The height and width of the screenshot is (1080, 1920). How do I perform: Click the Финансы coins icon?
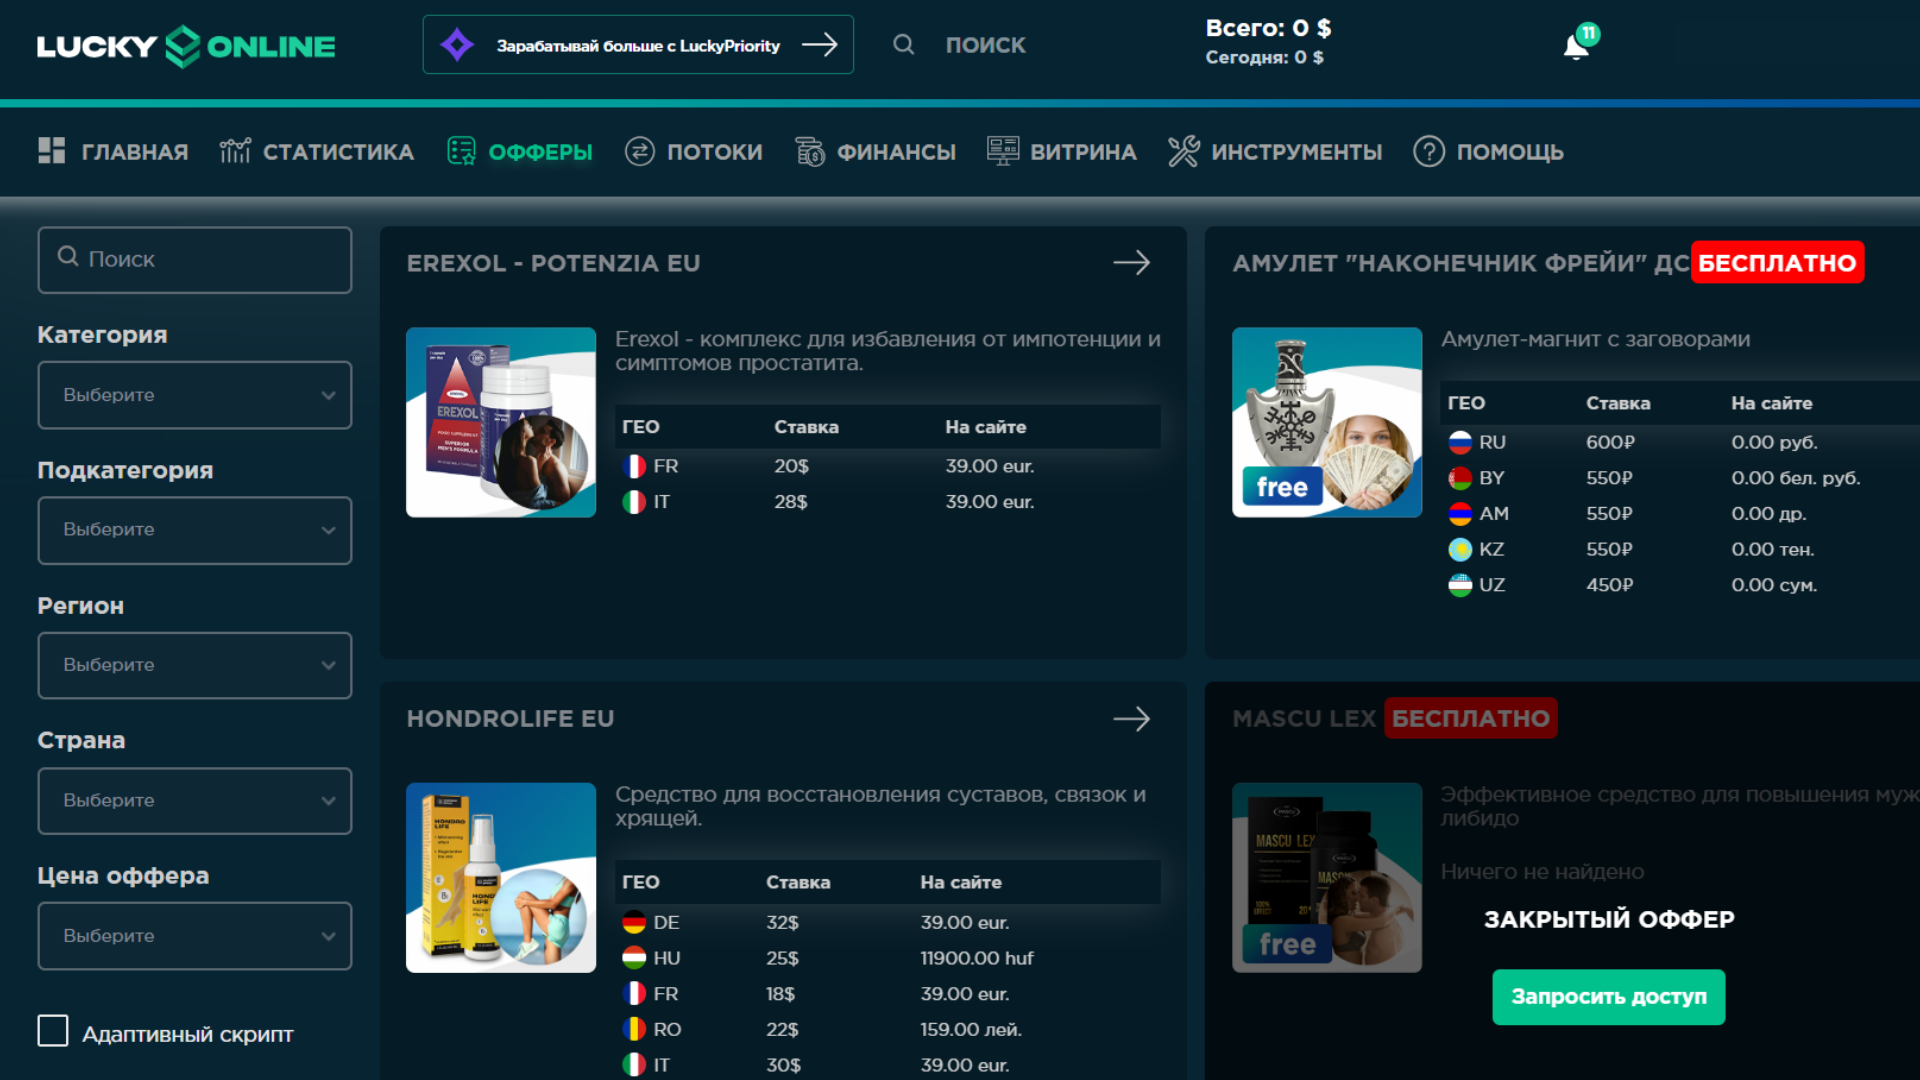pyautogui.click(x=810, y=151)
